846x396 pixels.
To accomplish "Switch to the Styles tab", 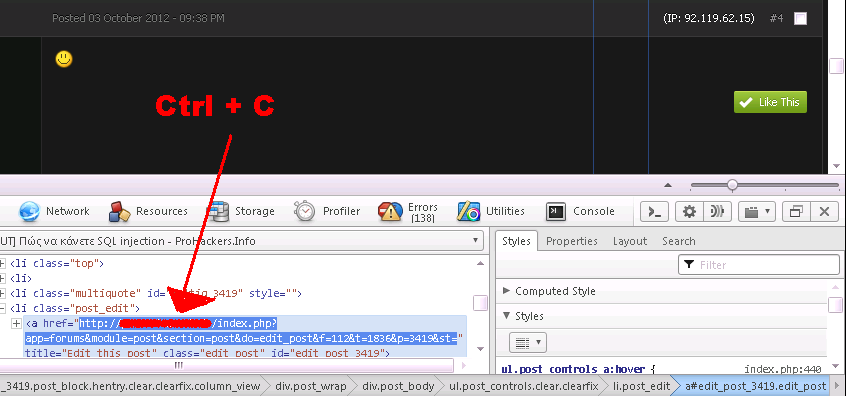I will click(x=516, y=241).
